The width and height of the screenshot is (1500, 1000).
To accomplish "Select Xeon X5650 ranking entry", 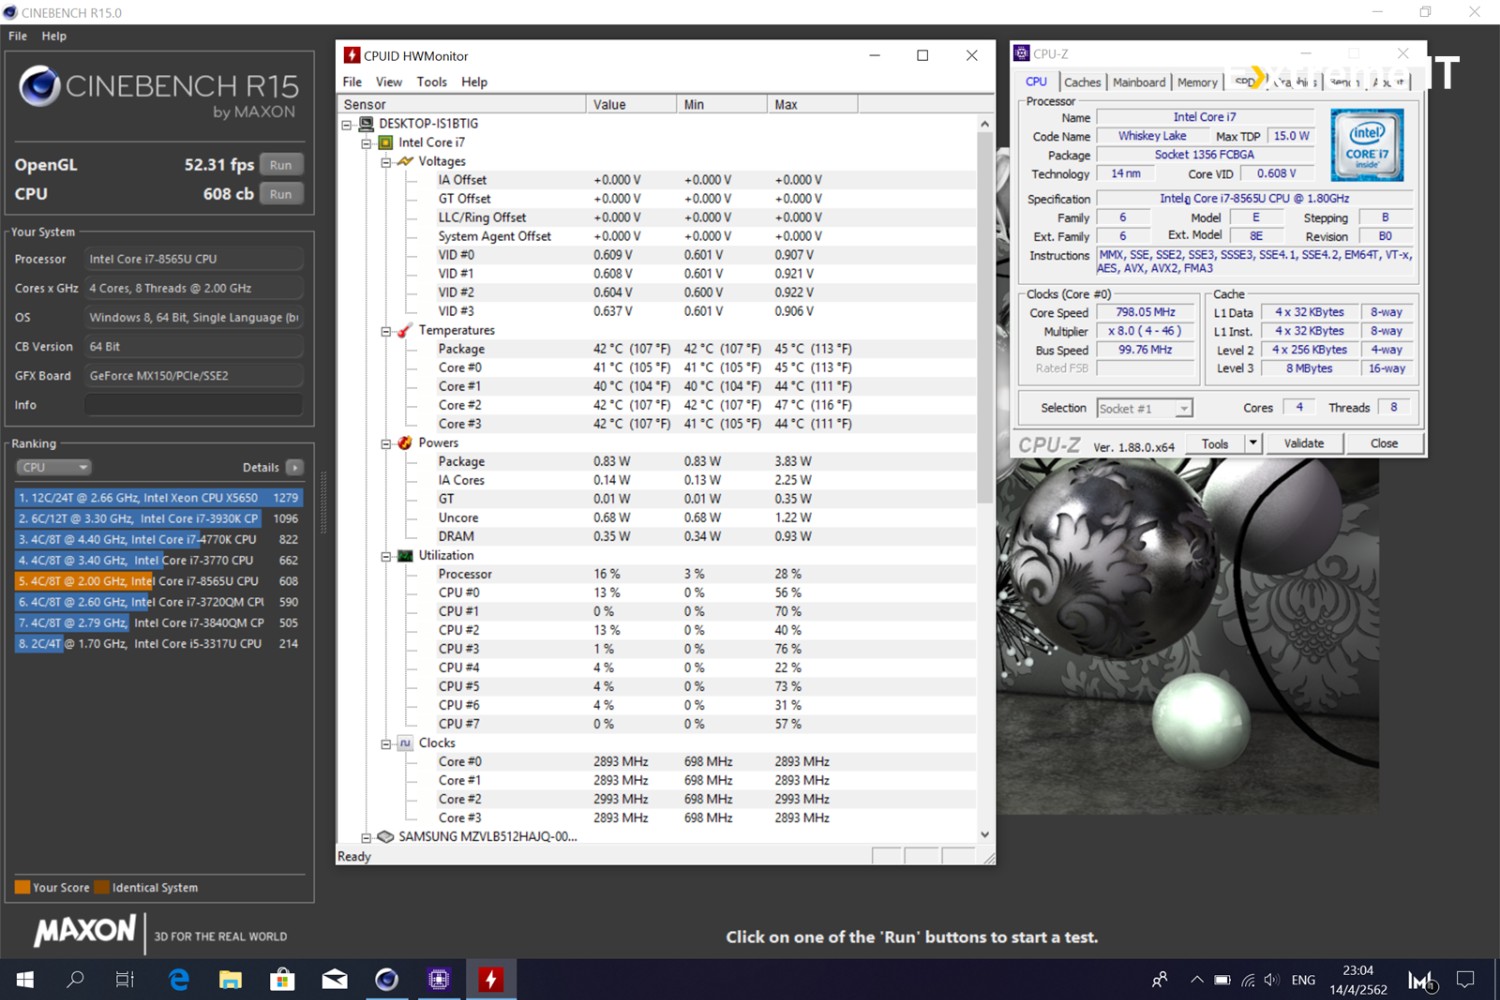I will coord(157,497).
